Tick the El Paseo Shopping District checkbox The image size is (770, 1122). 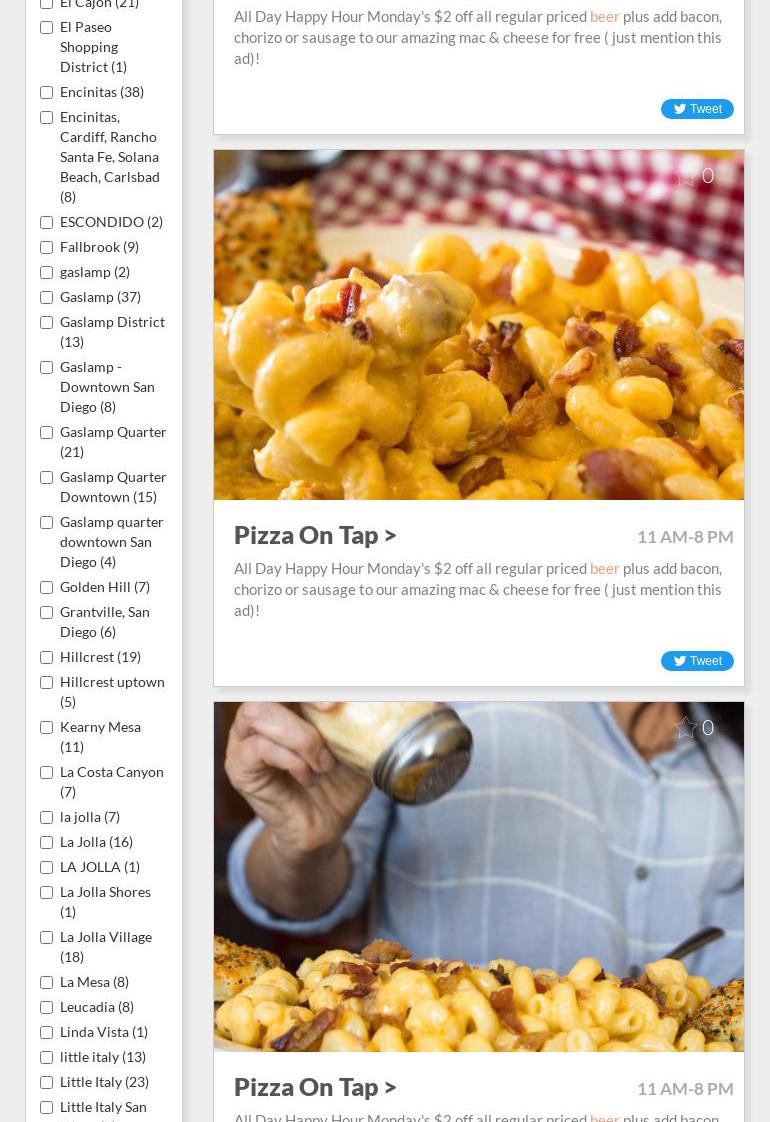(47, 28)
